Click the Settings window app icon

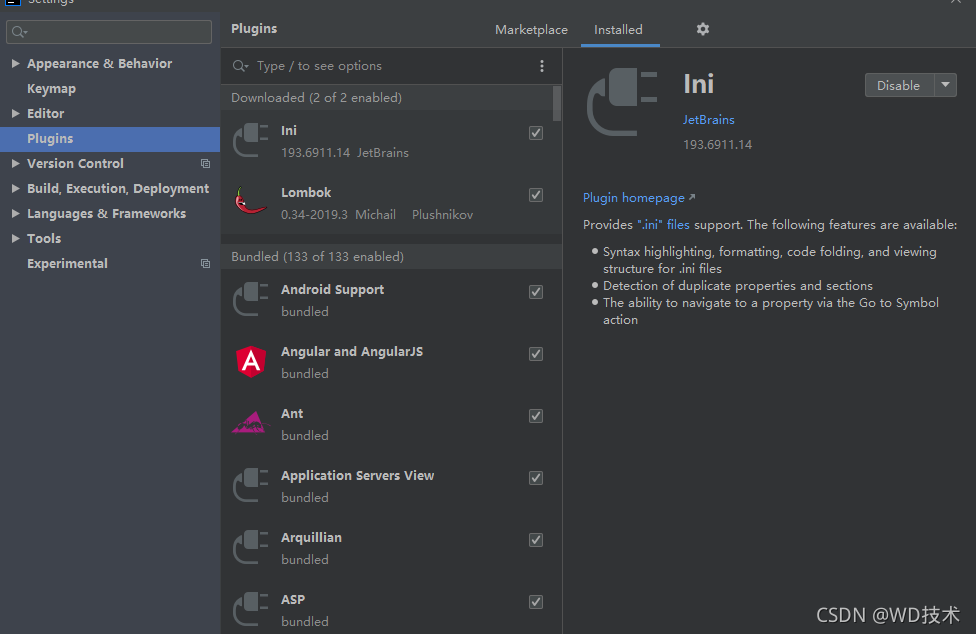12,2
